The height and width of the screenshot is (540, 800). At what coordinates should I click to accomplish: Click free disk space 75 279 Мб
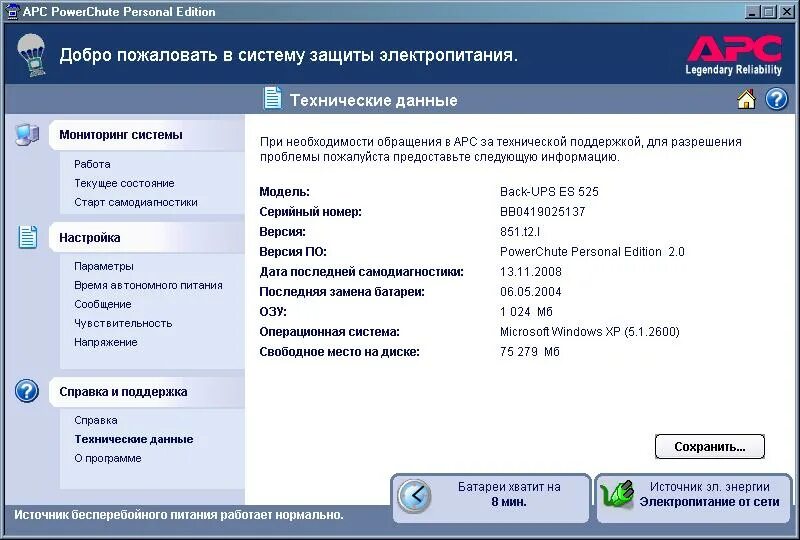(530, 352)
